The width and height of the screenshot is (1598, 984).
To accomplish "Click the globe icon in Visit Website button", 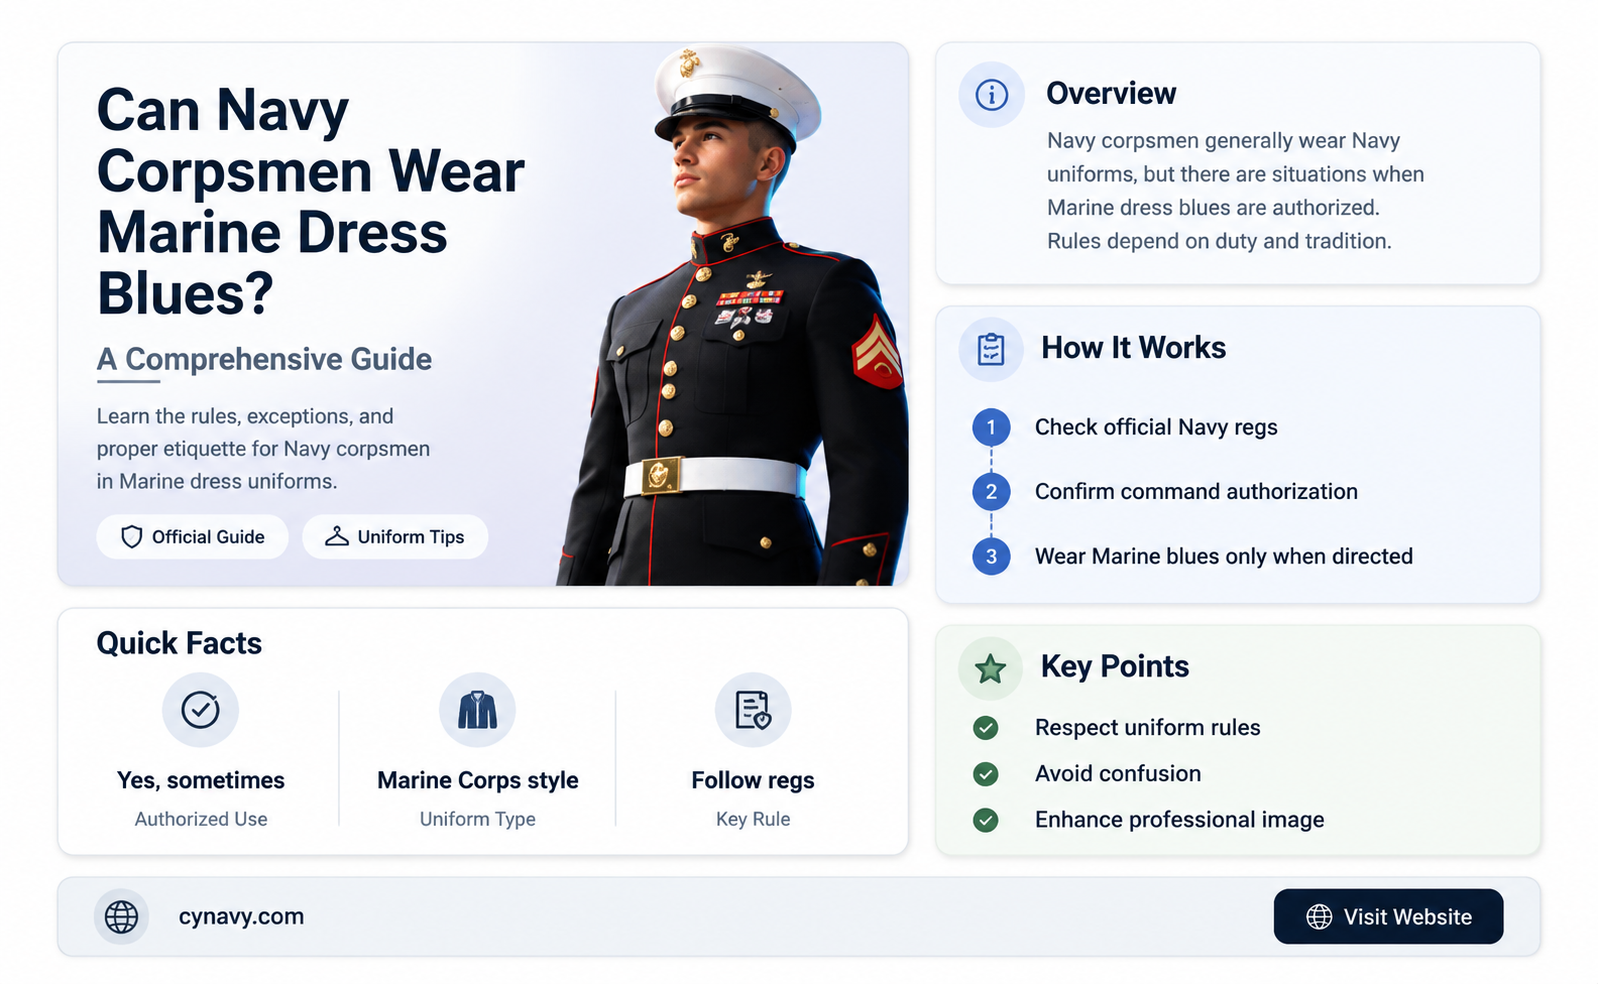I will tap(1319, 917).
